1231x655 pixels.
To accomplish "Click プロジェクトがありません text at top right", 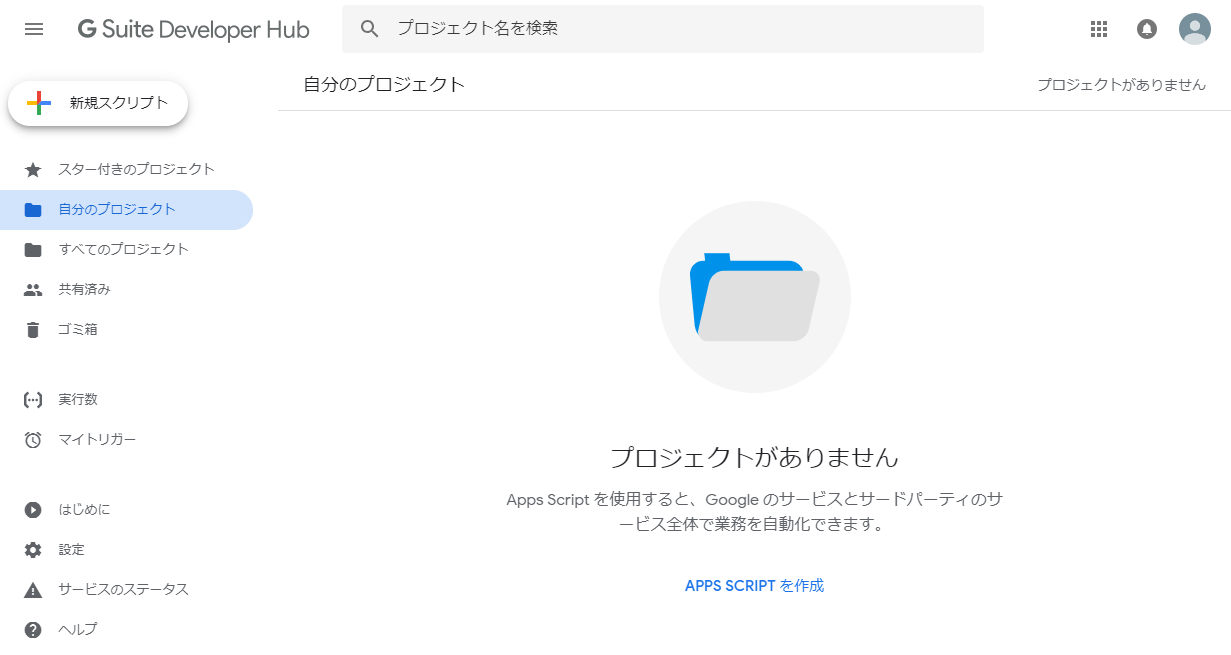I will pos(1121,85).
